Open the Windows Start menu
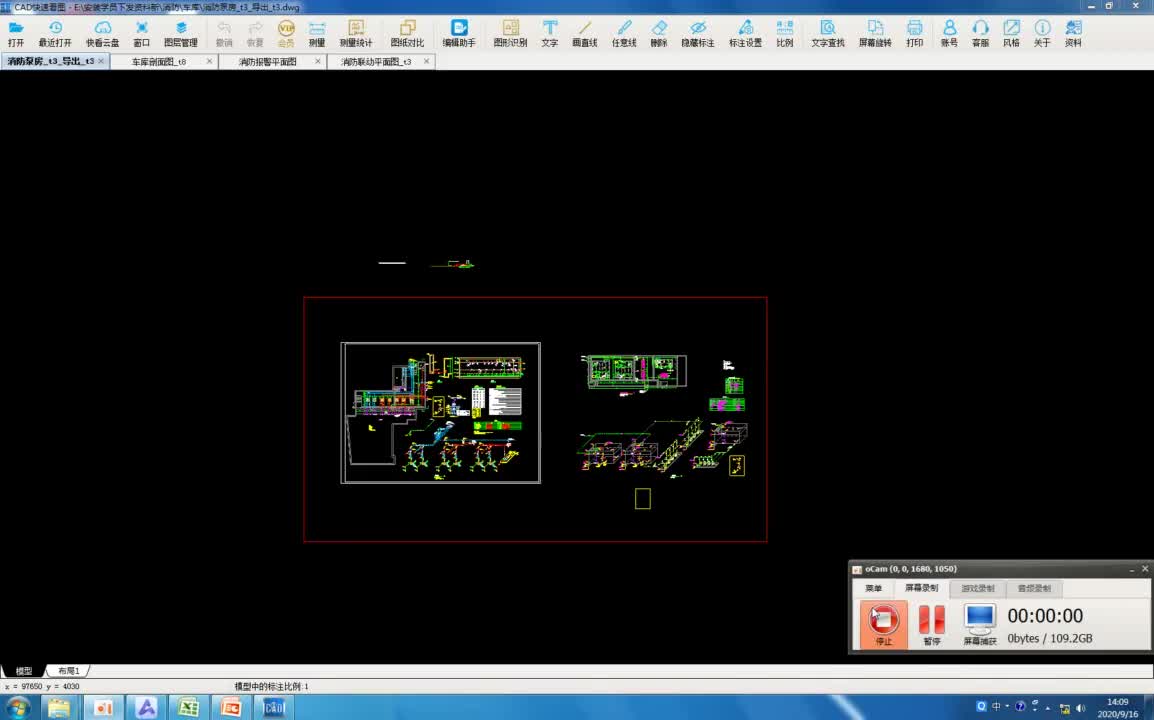 pyautogui.click(x=17, y=708)
